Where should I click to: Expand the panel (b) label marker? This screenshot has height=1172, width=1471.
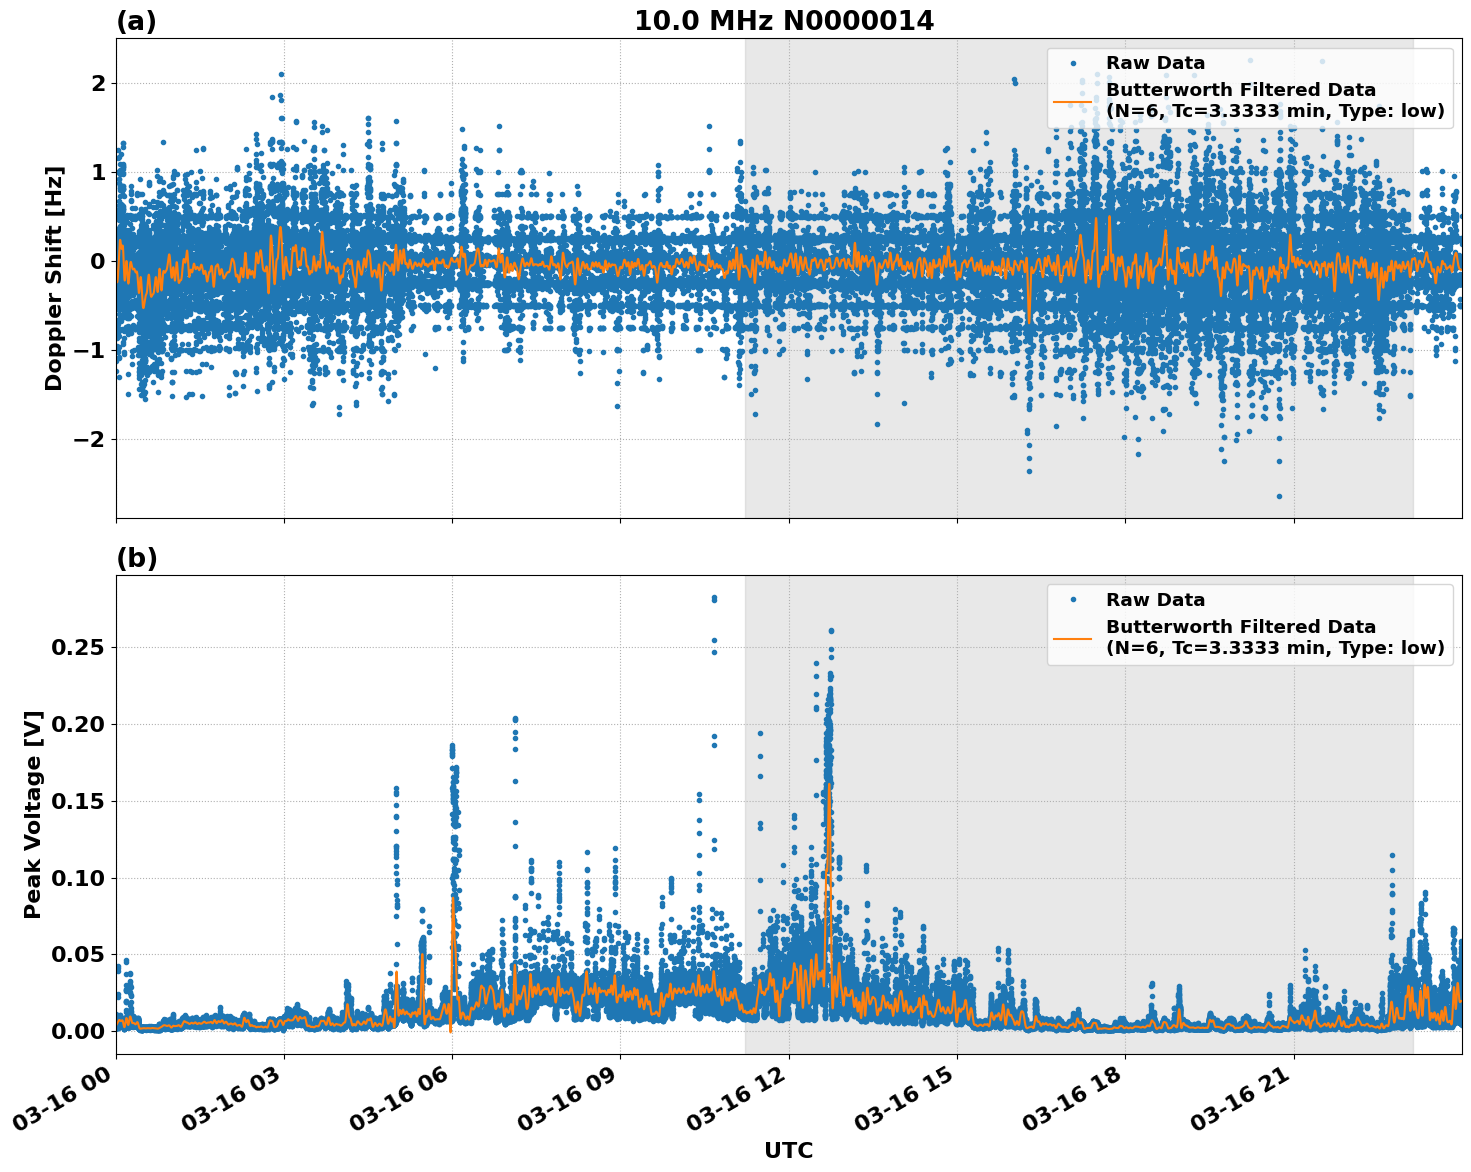click(139, 558)
